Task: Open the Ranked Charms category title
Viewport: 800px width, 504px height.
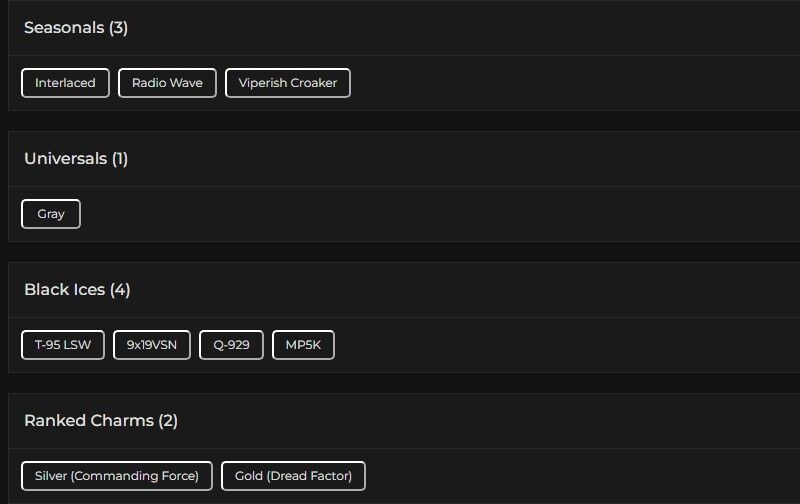Action: [x=101, y=421]
